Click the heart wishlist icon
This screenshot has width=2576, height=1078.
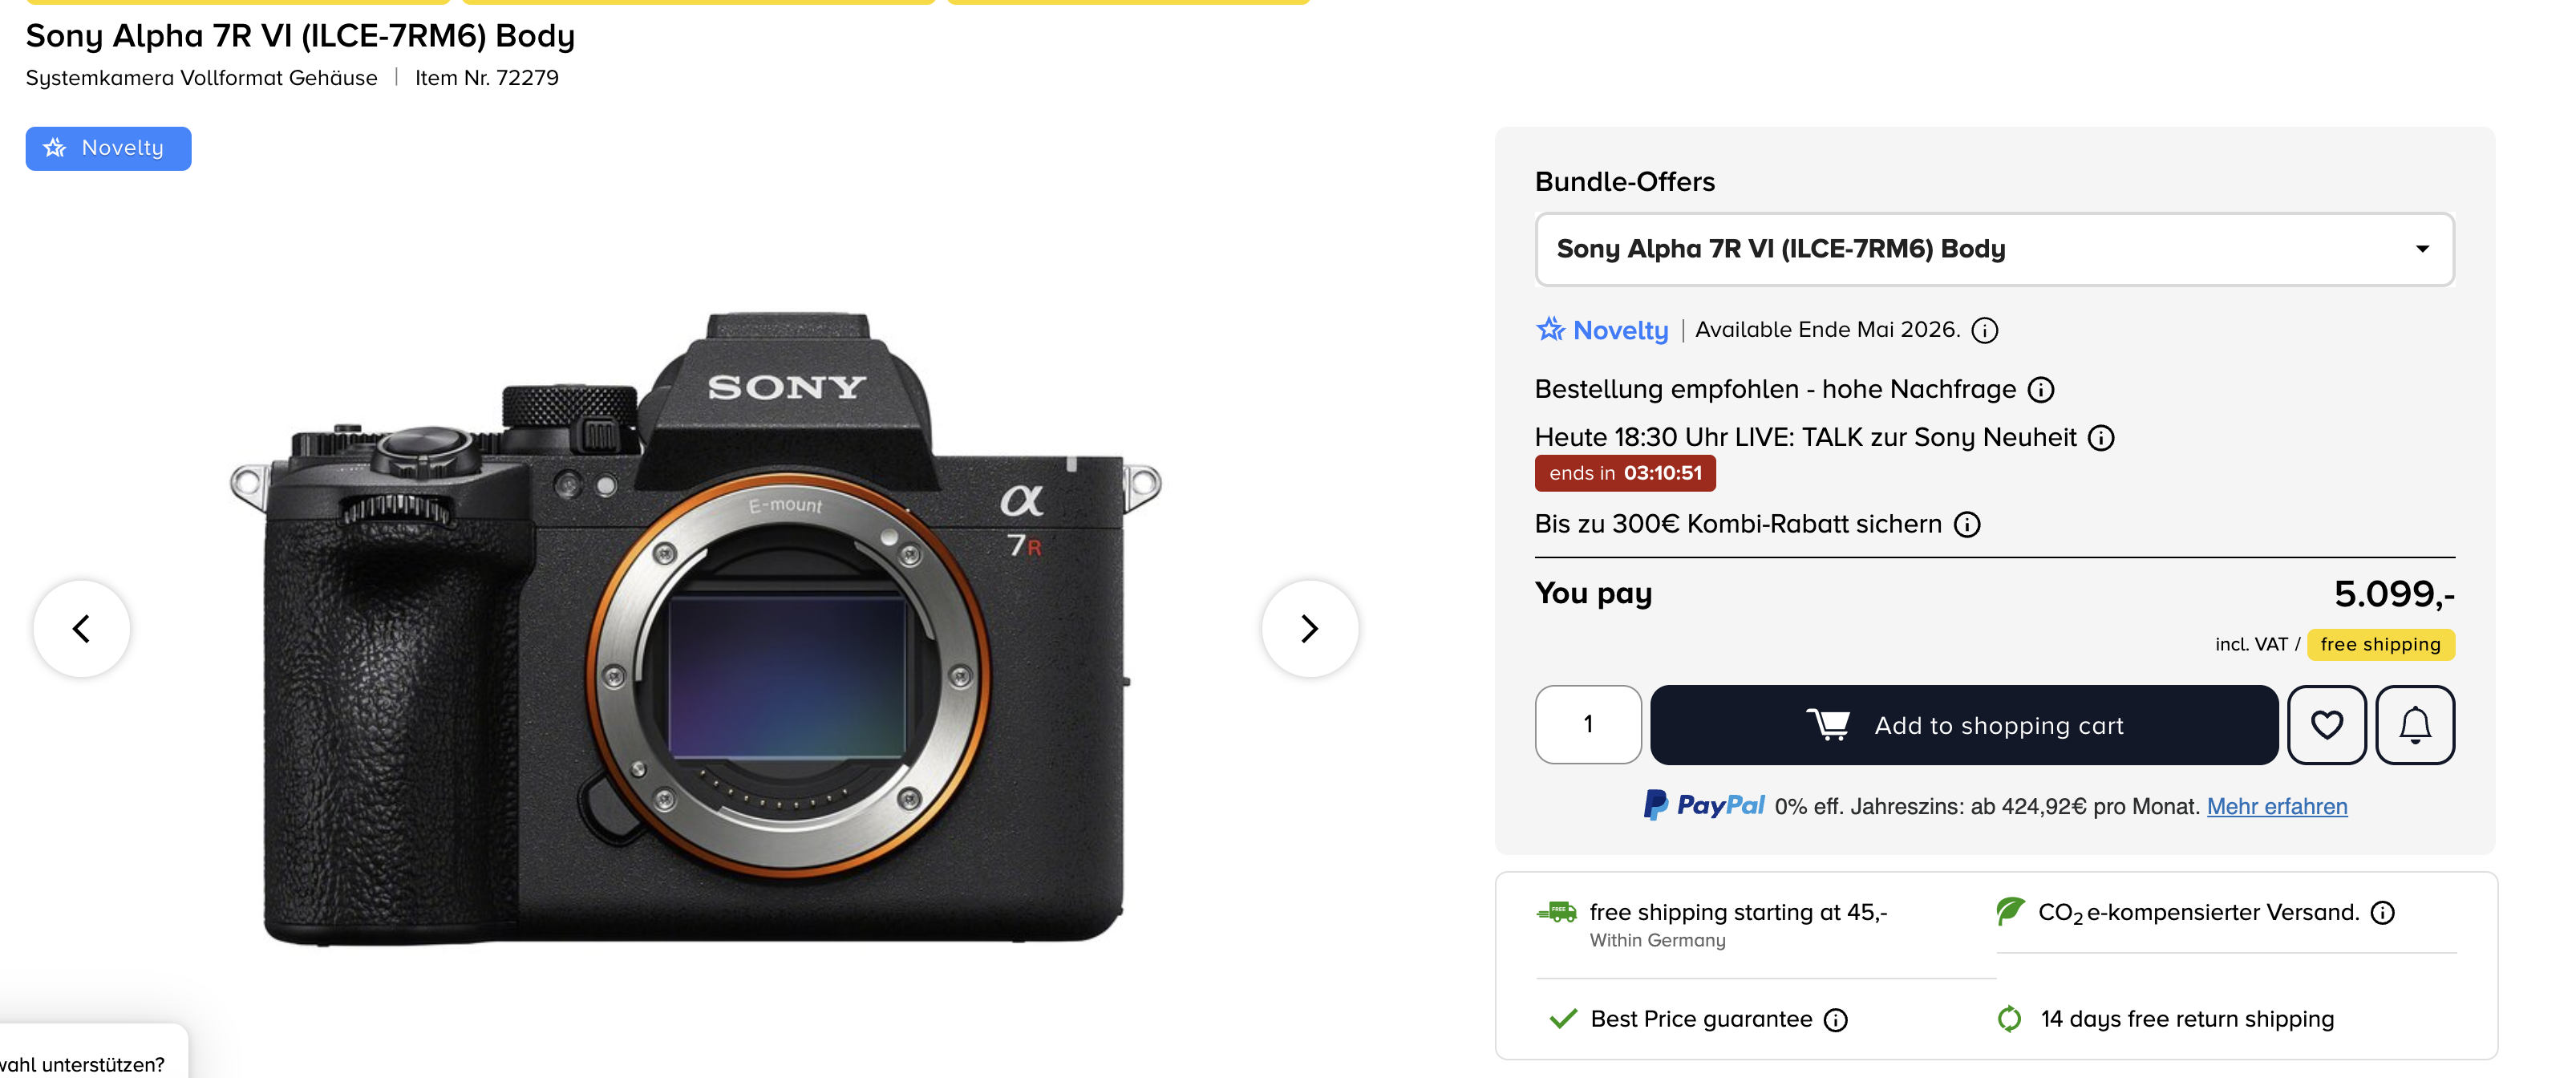pyautogui.click(x=2326, y=724)
